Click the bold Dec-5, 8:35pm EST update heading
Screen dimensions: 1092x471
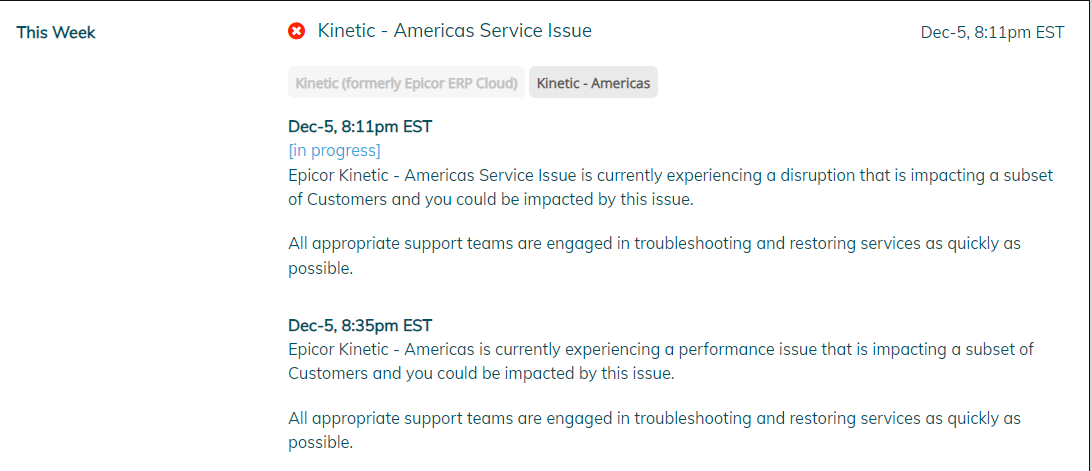[x=360, y=325]
